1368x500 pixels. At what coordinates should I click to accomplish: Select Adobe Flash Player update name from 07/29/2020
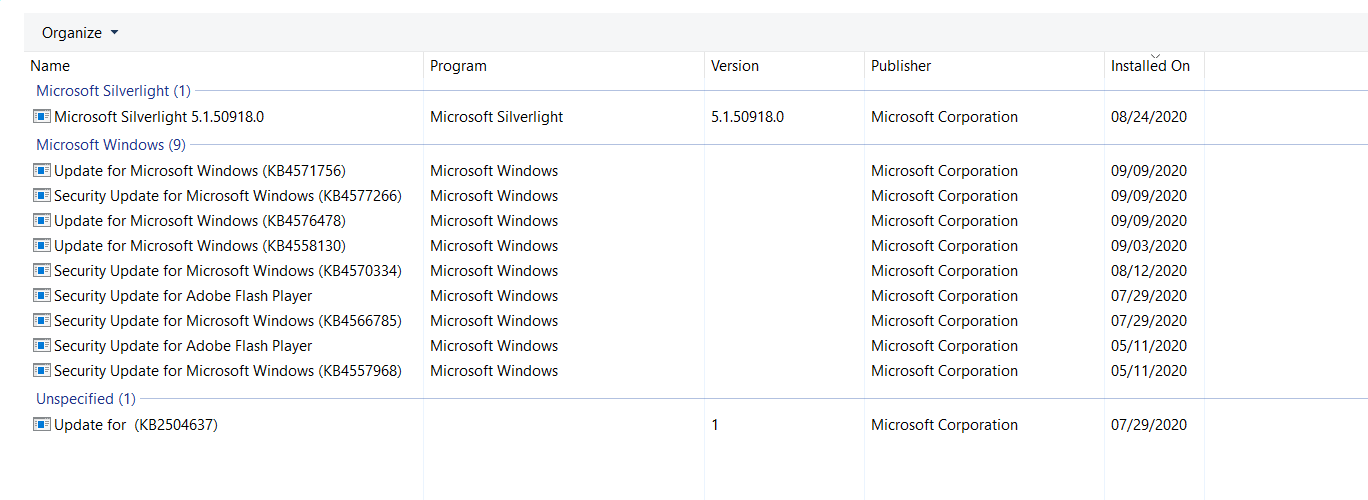pyautogui.click(x=183, y=296)
